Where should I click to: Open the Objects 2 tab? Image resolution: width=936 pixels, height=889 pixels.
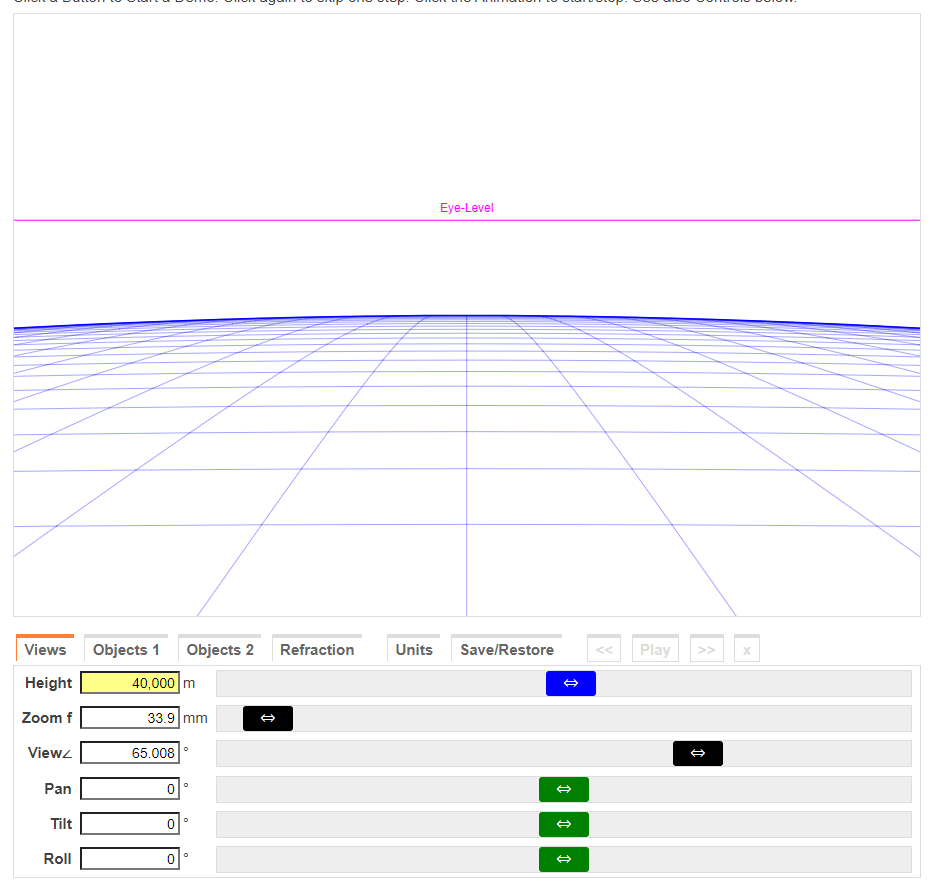coord(220,649)
